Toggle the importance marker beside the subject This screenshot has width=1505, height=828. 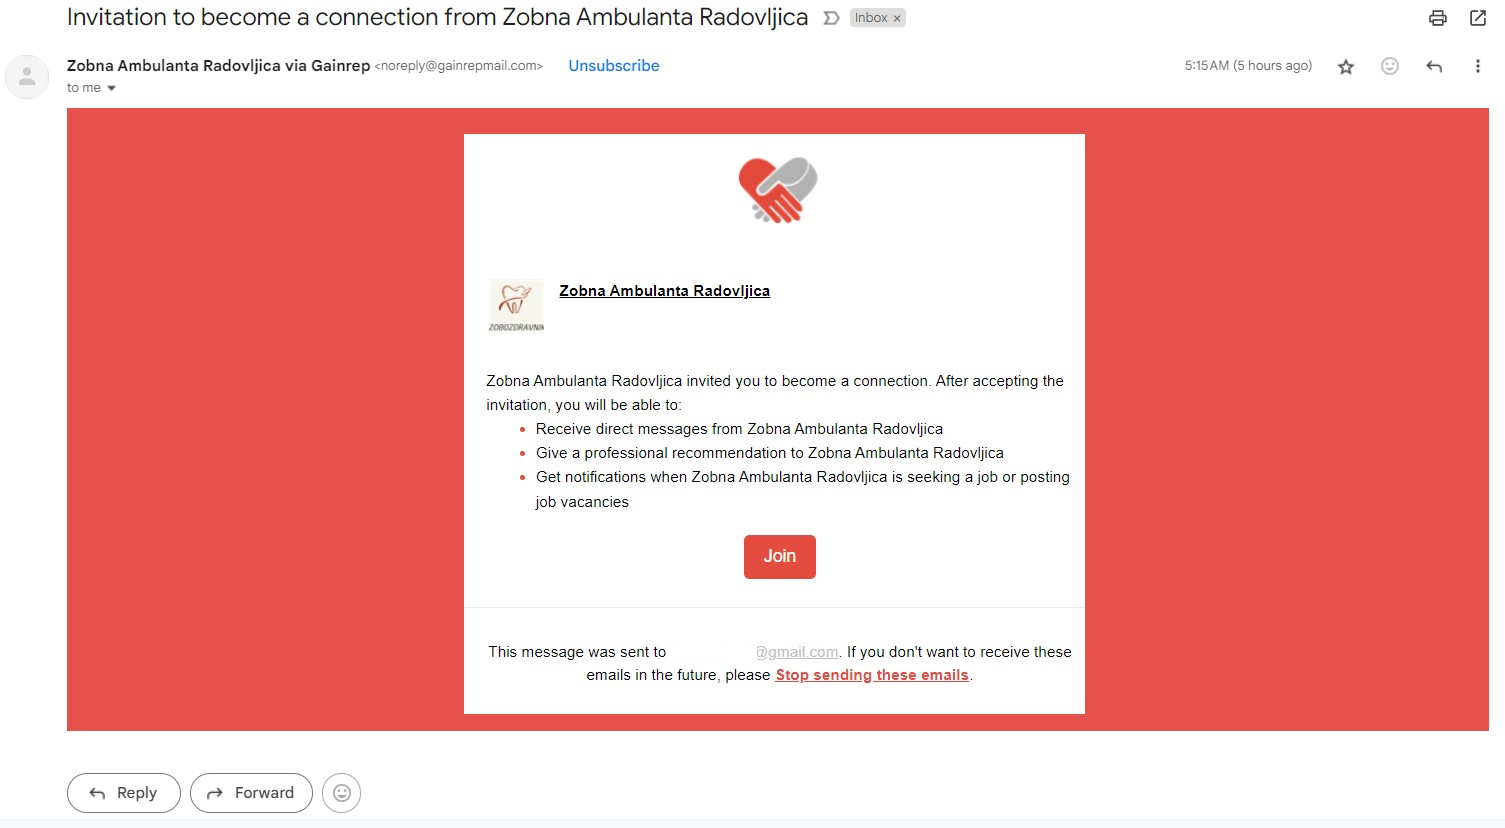click(831, 18)
